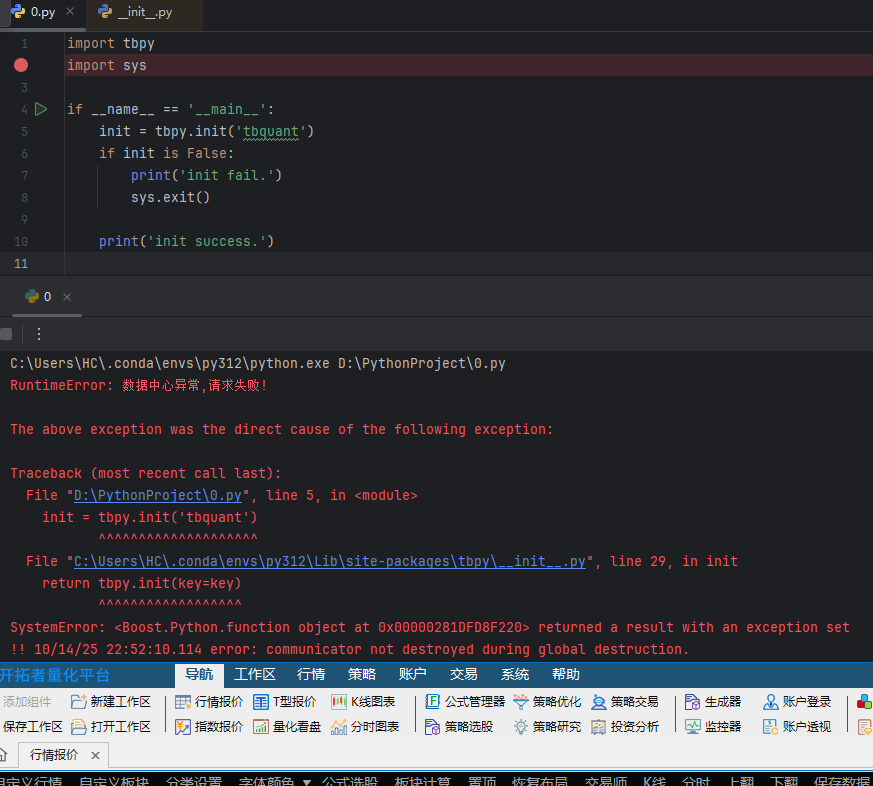The height and width of the screenshot is (786, 873).
Task: Remove the breakpoint on line 2
Action: (x=21, y=65)
